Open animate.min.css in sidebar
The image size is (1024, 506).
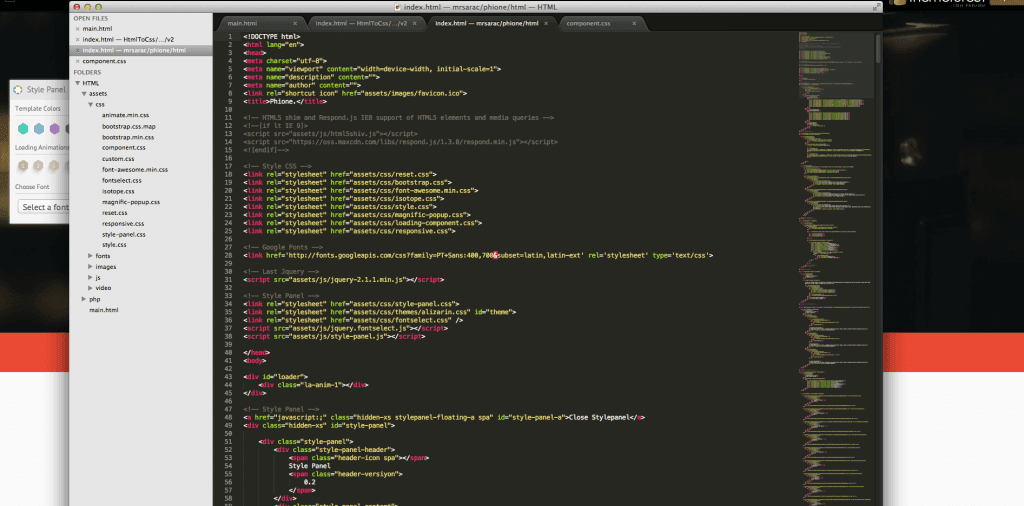point(125,116)
